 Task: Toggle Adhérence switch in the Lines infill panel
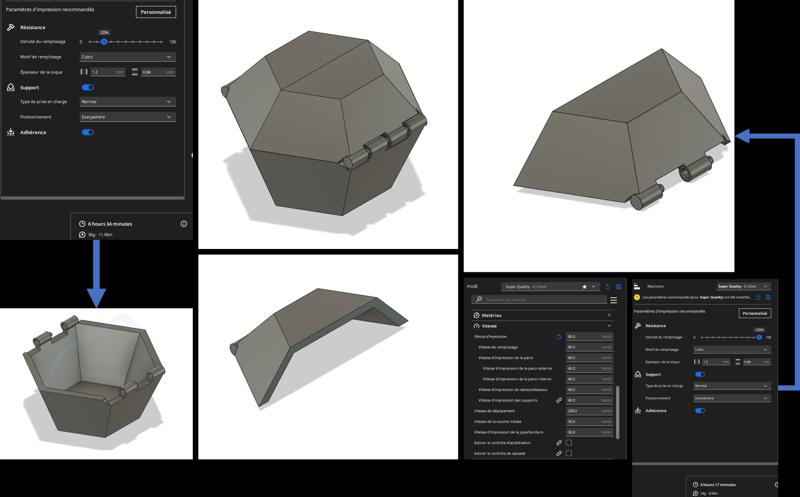[x=699, y=410]
